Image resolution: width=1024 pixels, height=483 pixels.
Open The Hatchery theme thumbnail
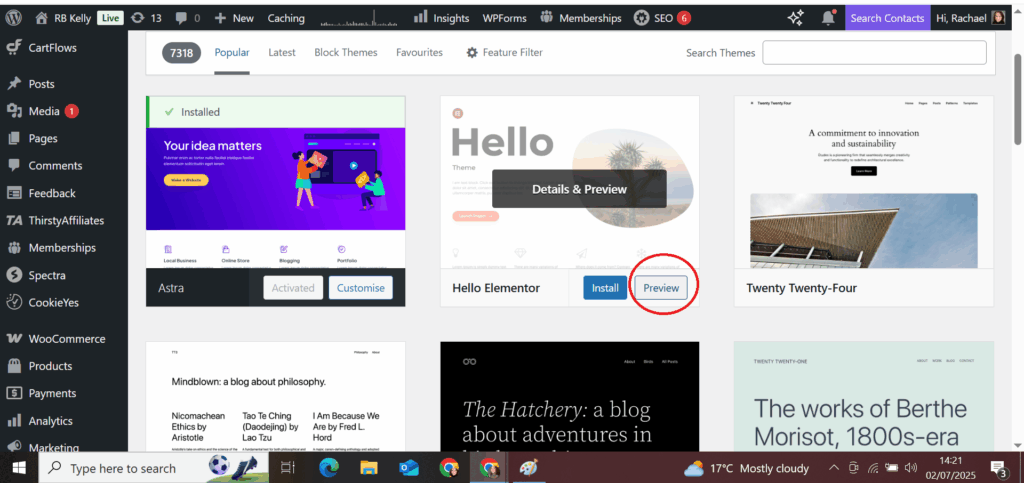[x=569, y=396]
